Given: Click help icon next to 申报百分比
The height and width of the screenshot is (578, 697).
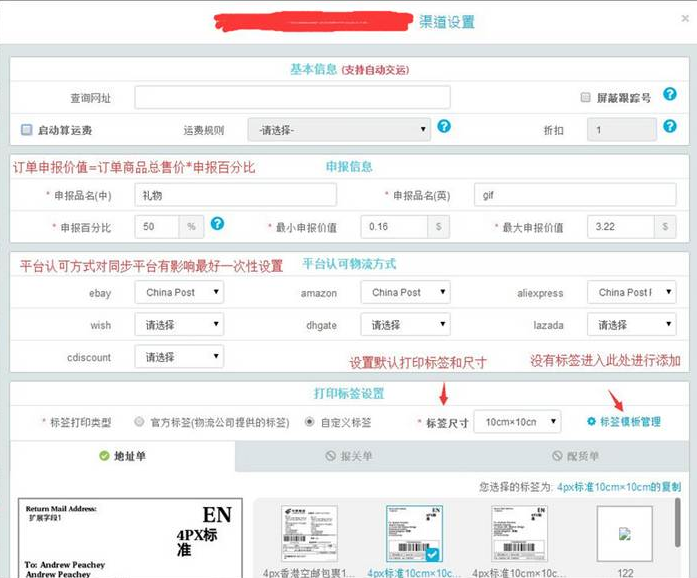Looking at the screenshot, I should tap(216, 224).
